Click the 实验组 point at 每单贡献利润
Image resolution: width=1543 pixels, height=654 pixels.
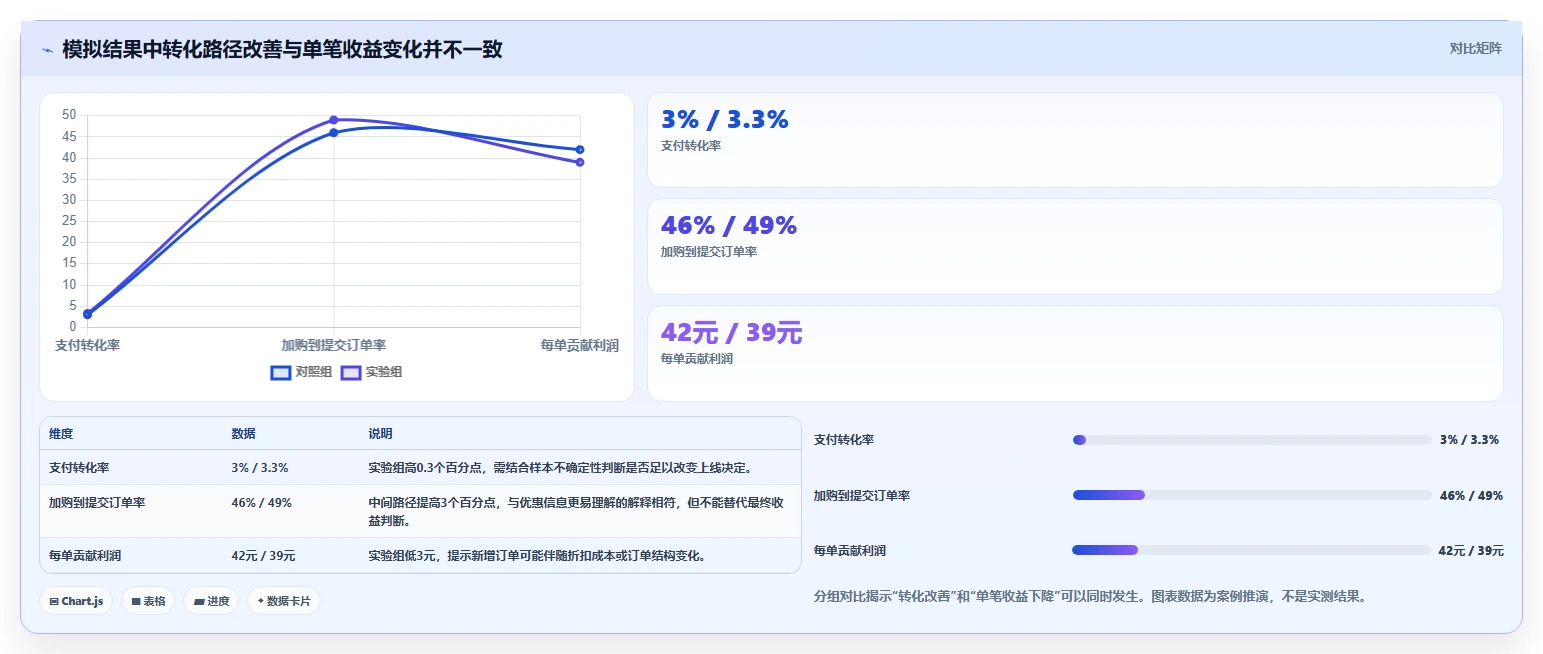(580, 162)
